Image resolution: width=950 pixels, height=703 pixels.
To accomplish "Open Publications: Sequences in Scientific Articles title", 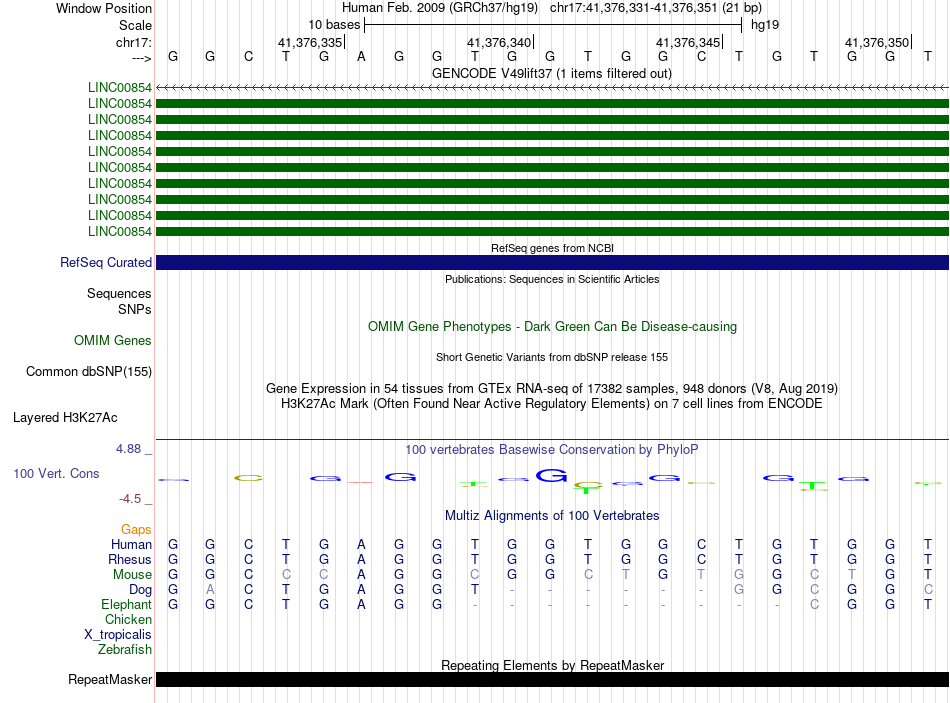I will click(552, 279).
